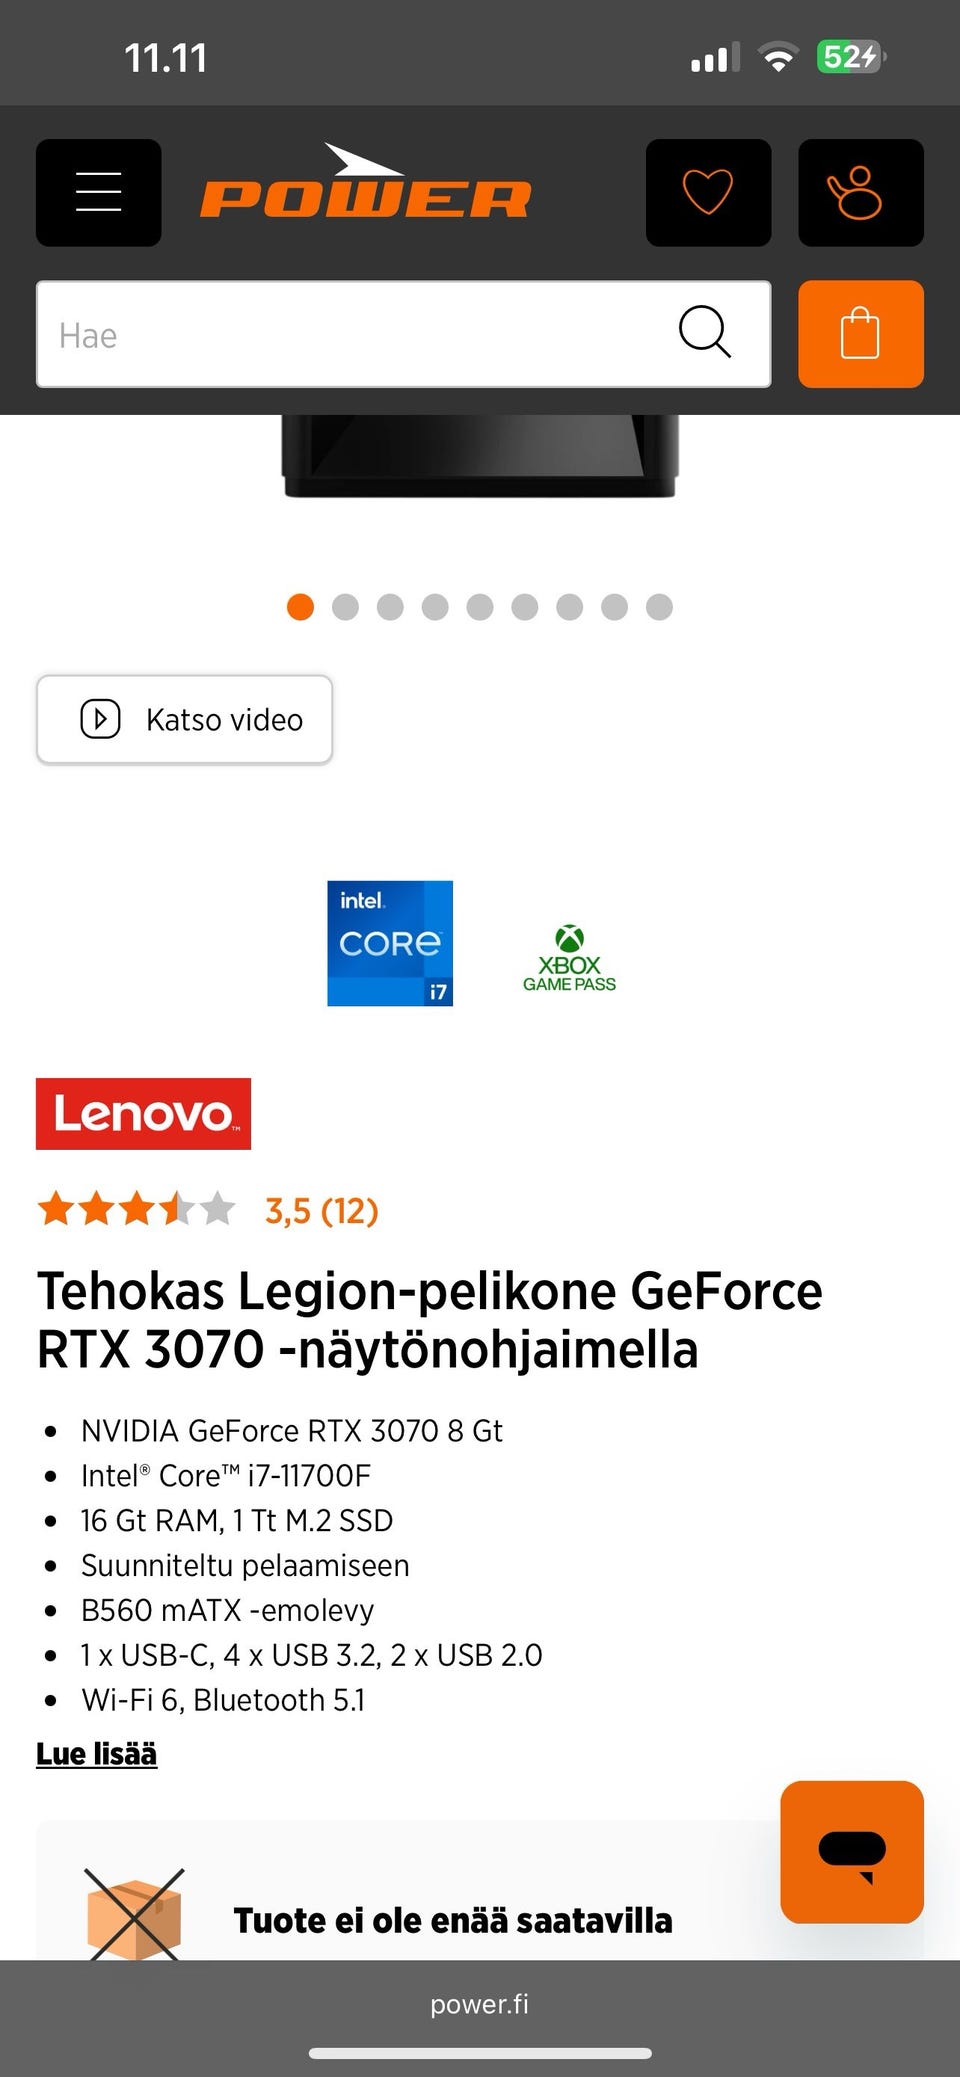Open the wishlist heart icon

(708, 192)
